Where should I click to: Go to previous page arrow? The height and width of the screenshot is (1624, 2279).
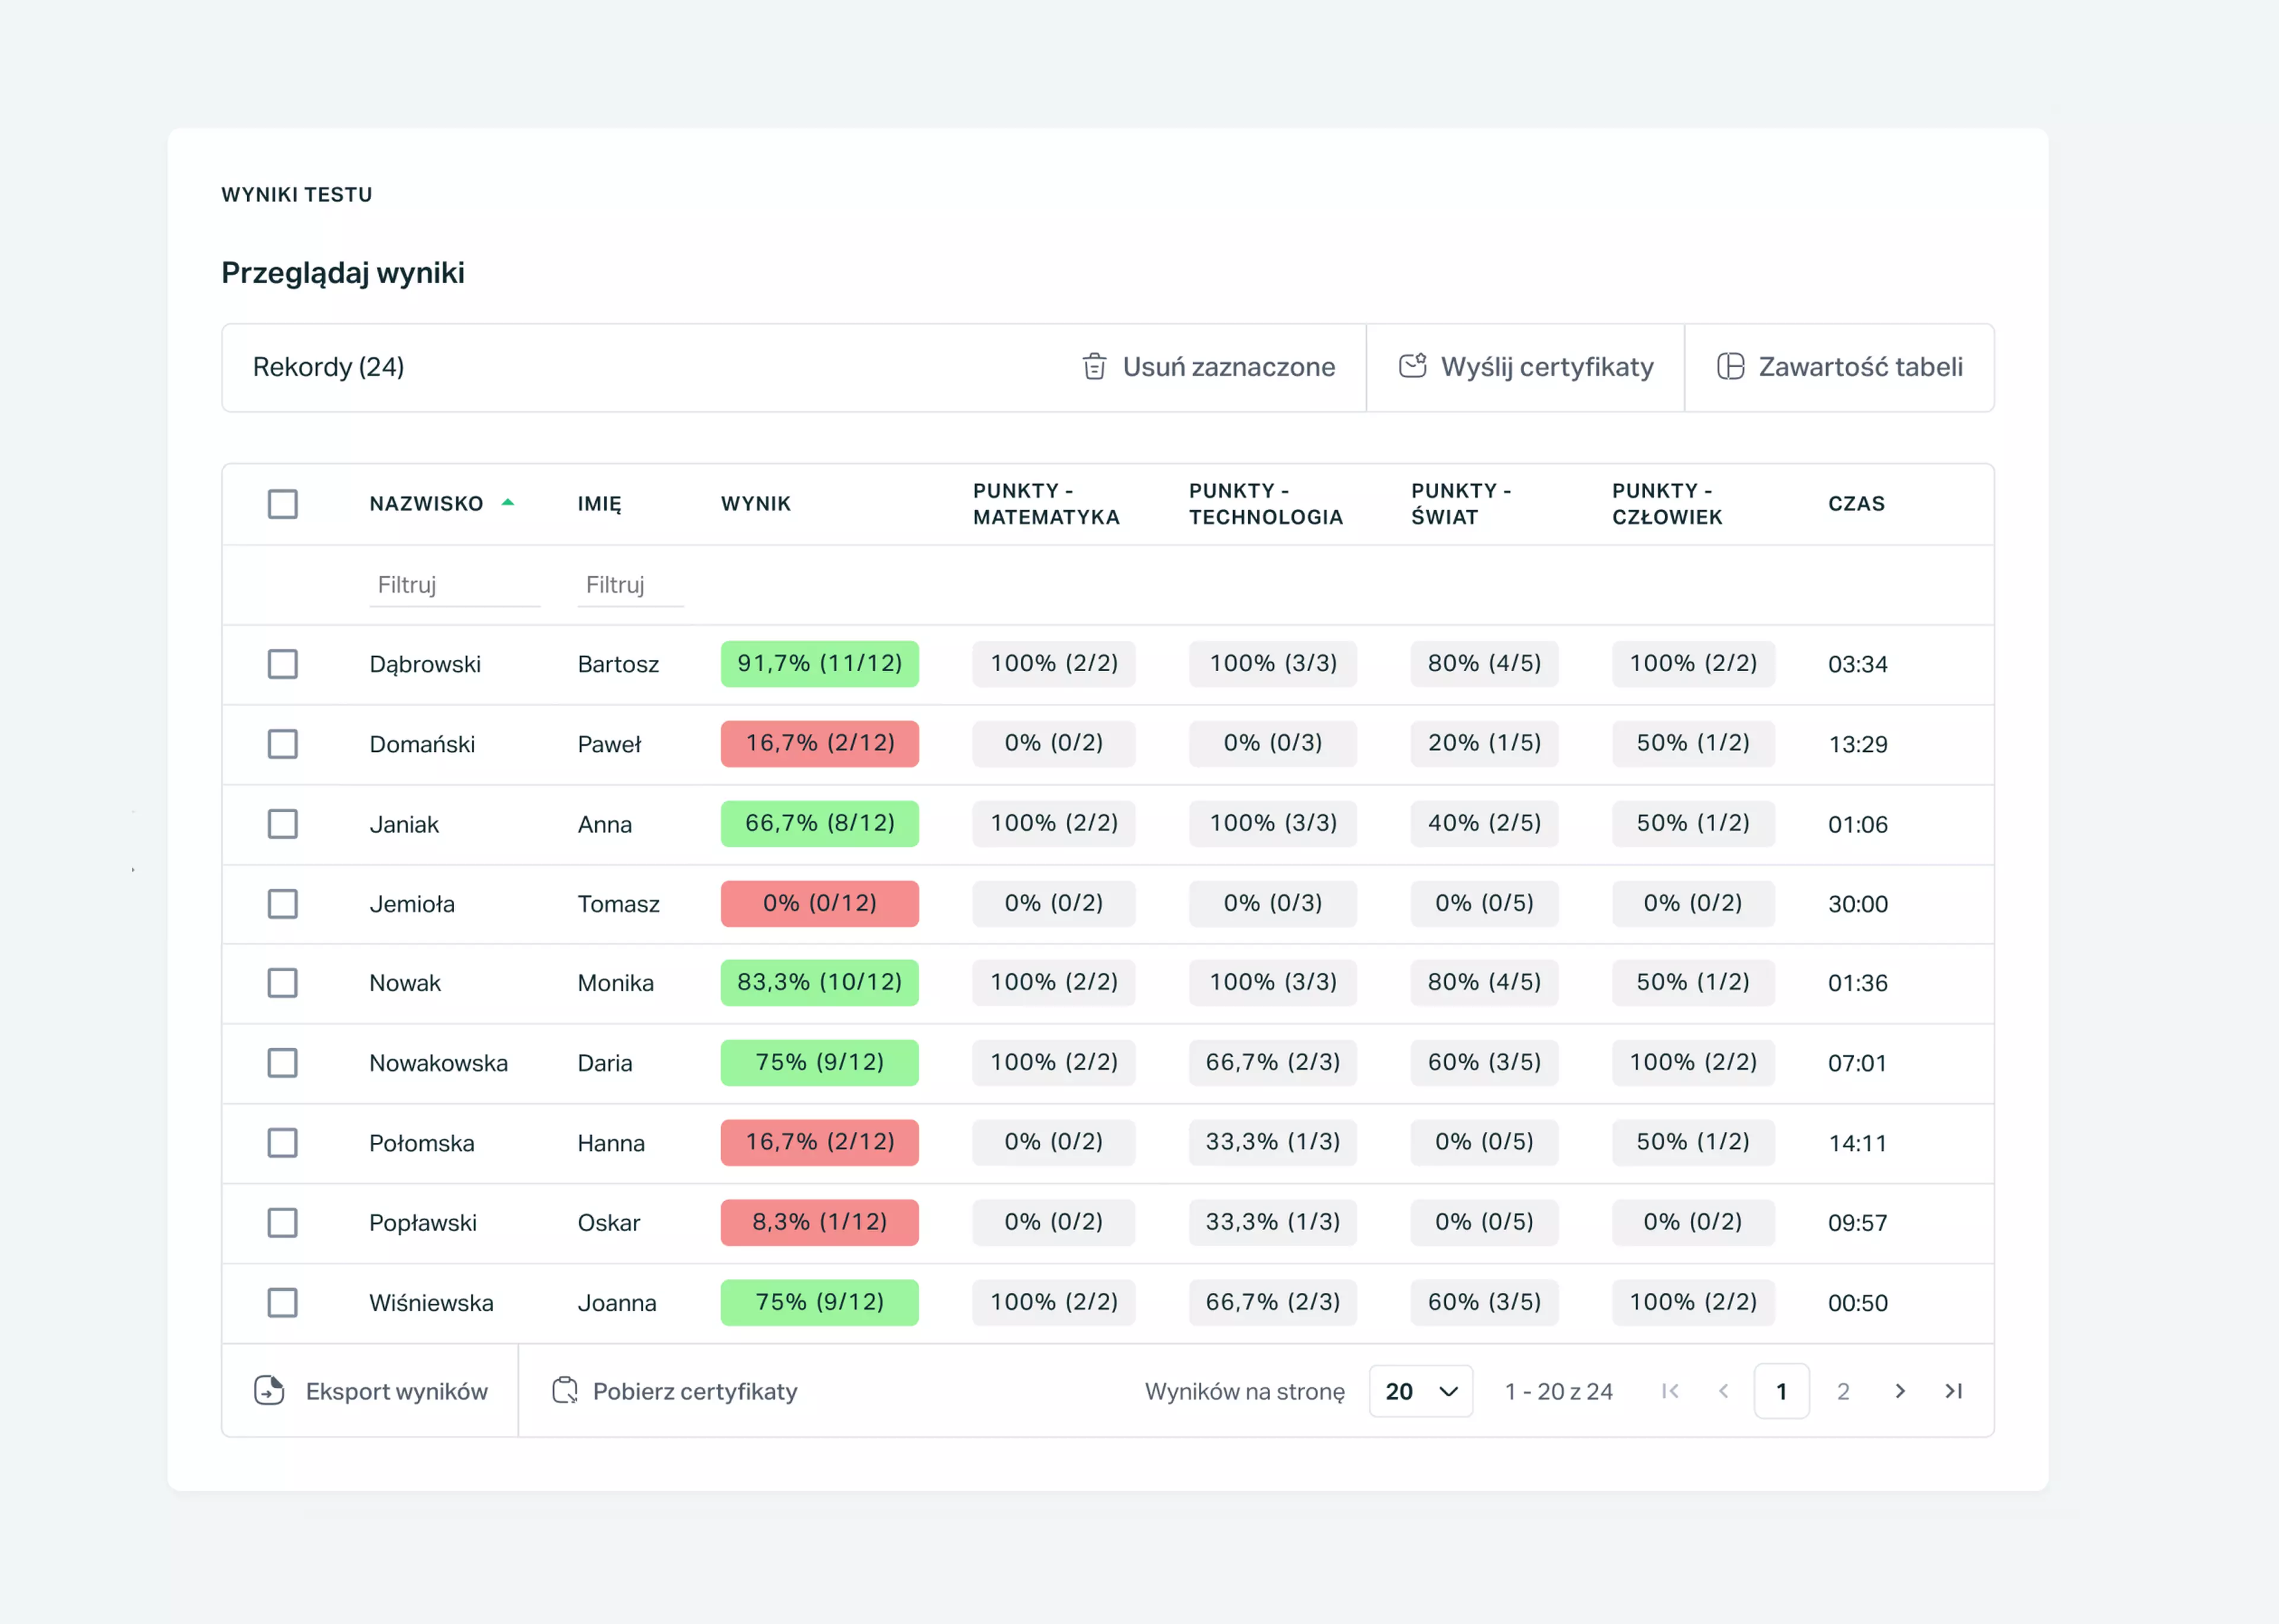pos(1724,1391)
